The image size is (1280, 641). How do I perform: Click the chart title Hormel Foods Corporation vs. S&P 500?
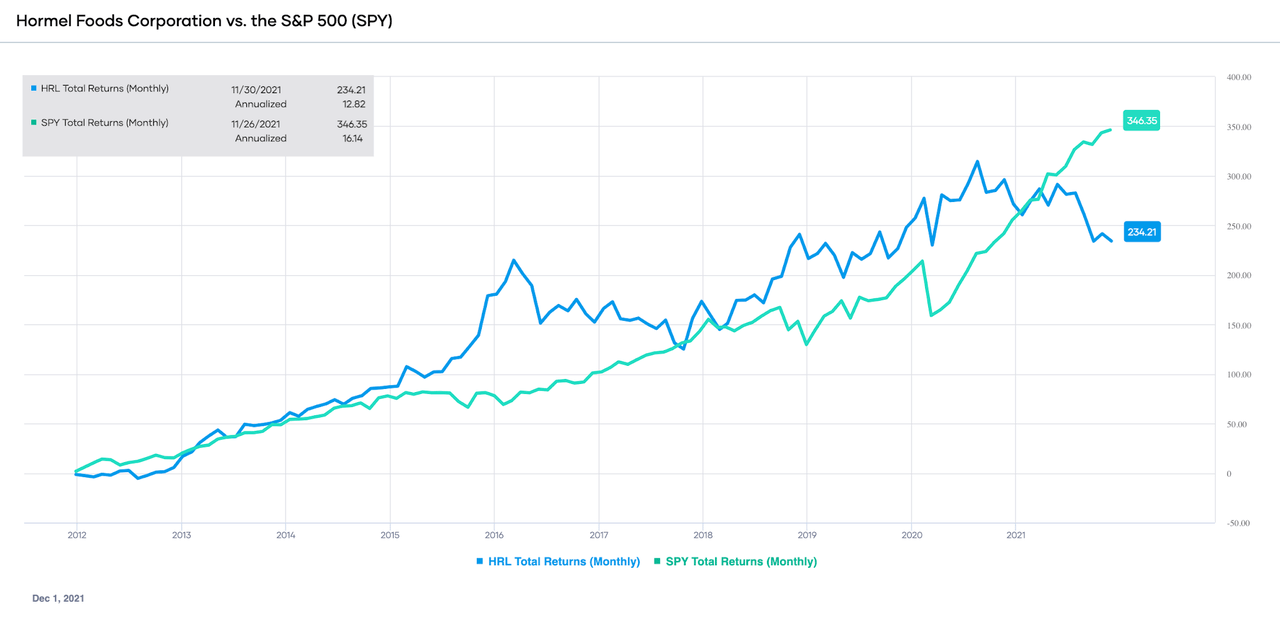(x=204, y=20)
